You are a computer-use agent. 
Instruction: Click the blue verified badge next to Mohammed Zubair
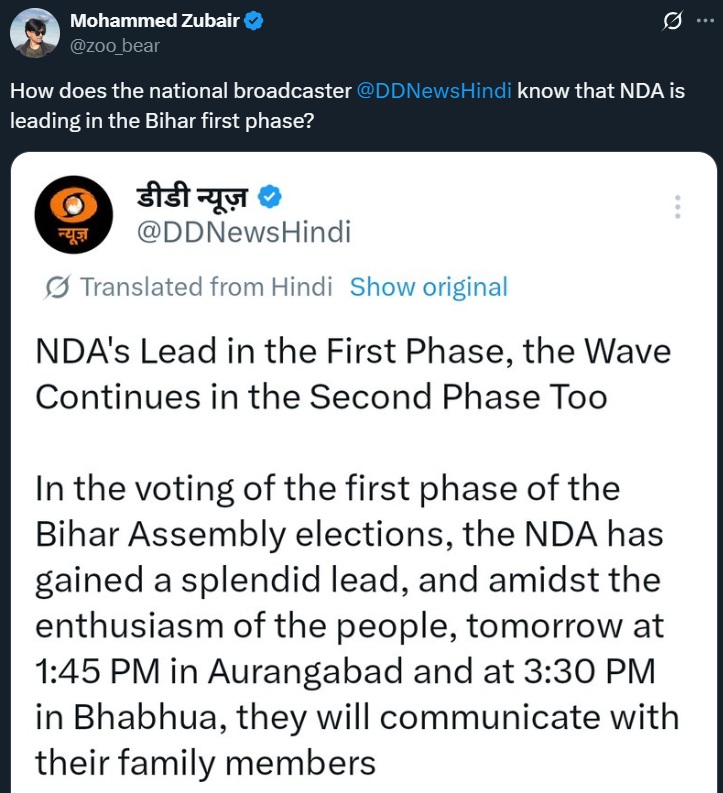click(254, 21)
